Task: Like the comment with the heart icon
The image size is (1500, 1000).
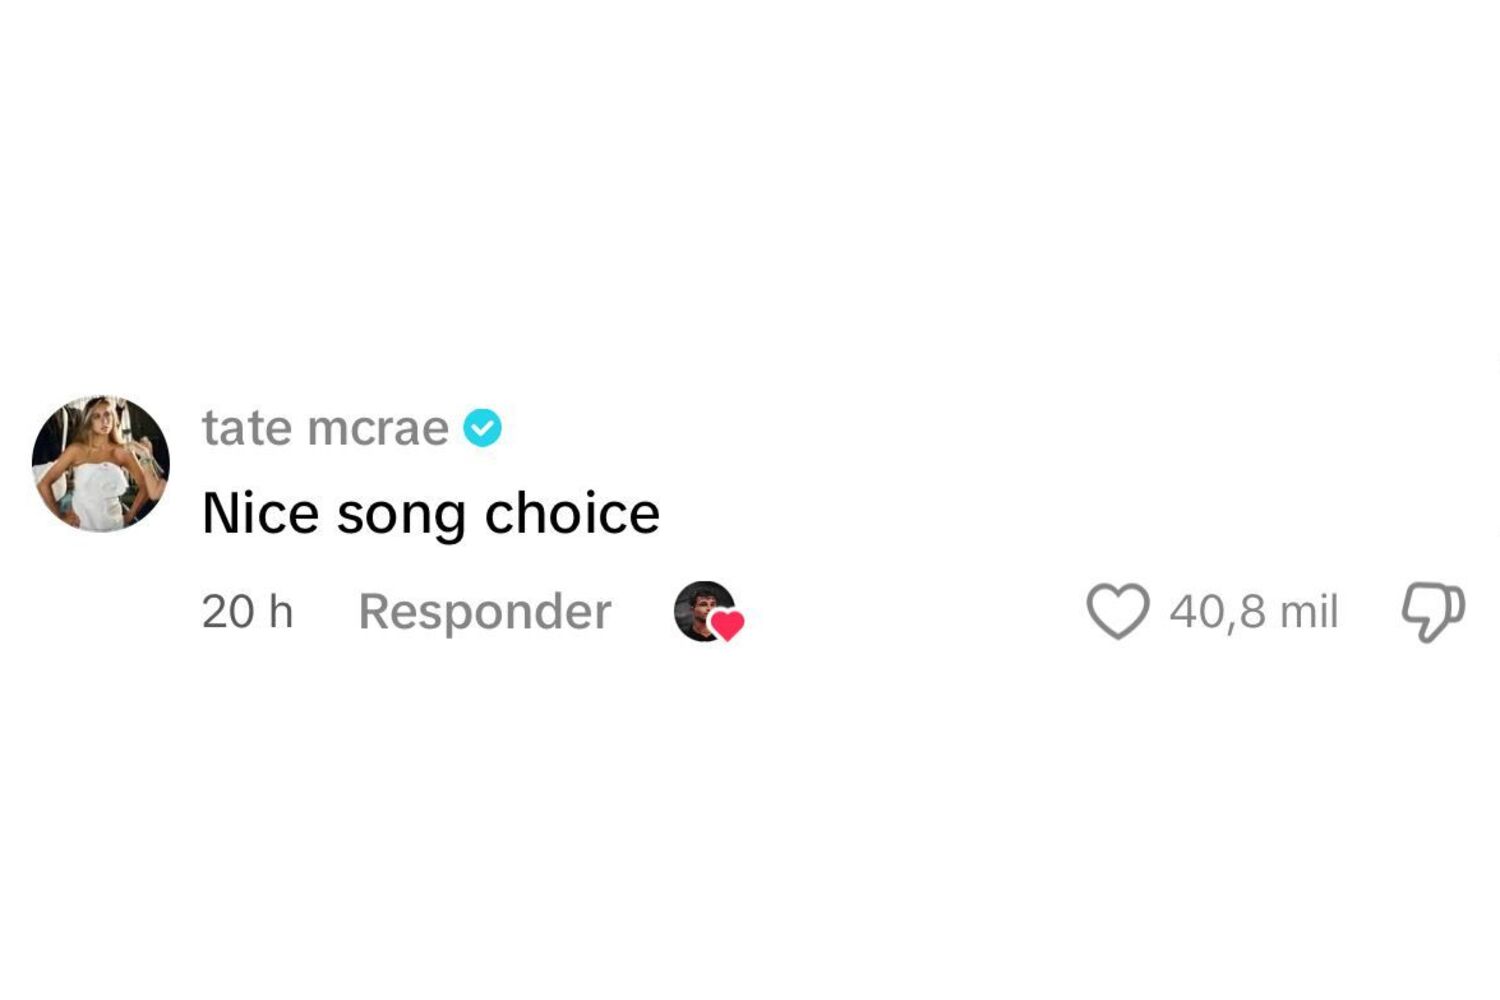Action: [1117, 611]
